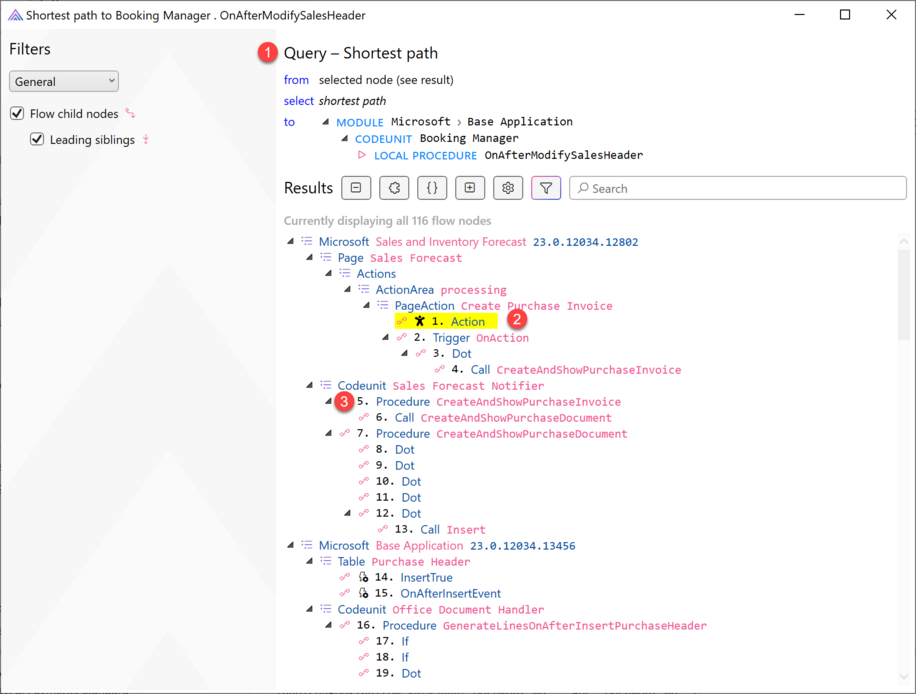
Task: Click the list icon before ActionArea processing
Action: point(363,289)
